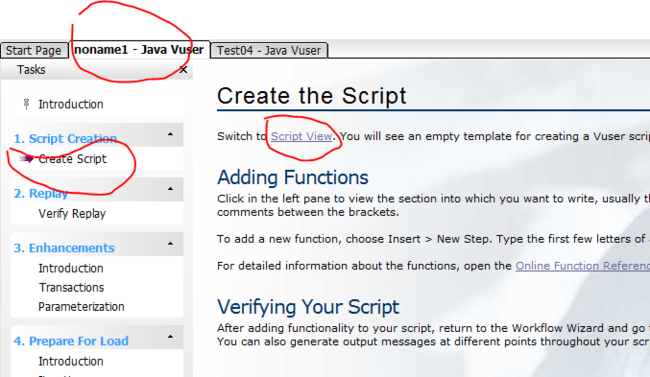Screen dimensions: 650x377
Task: Open the Test04 - Java Vuser tab
Action: tap(269, 51)
